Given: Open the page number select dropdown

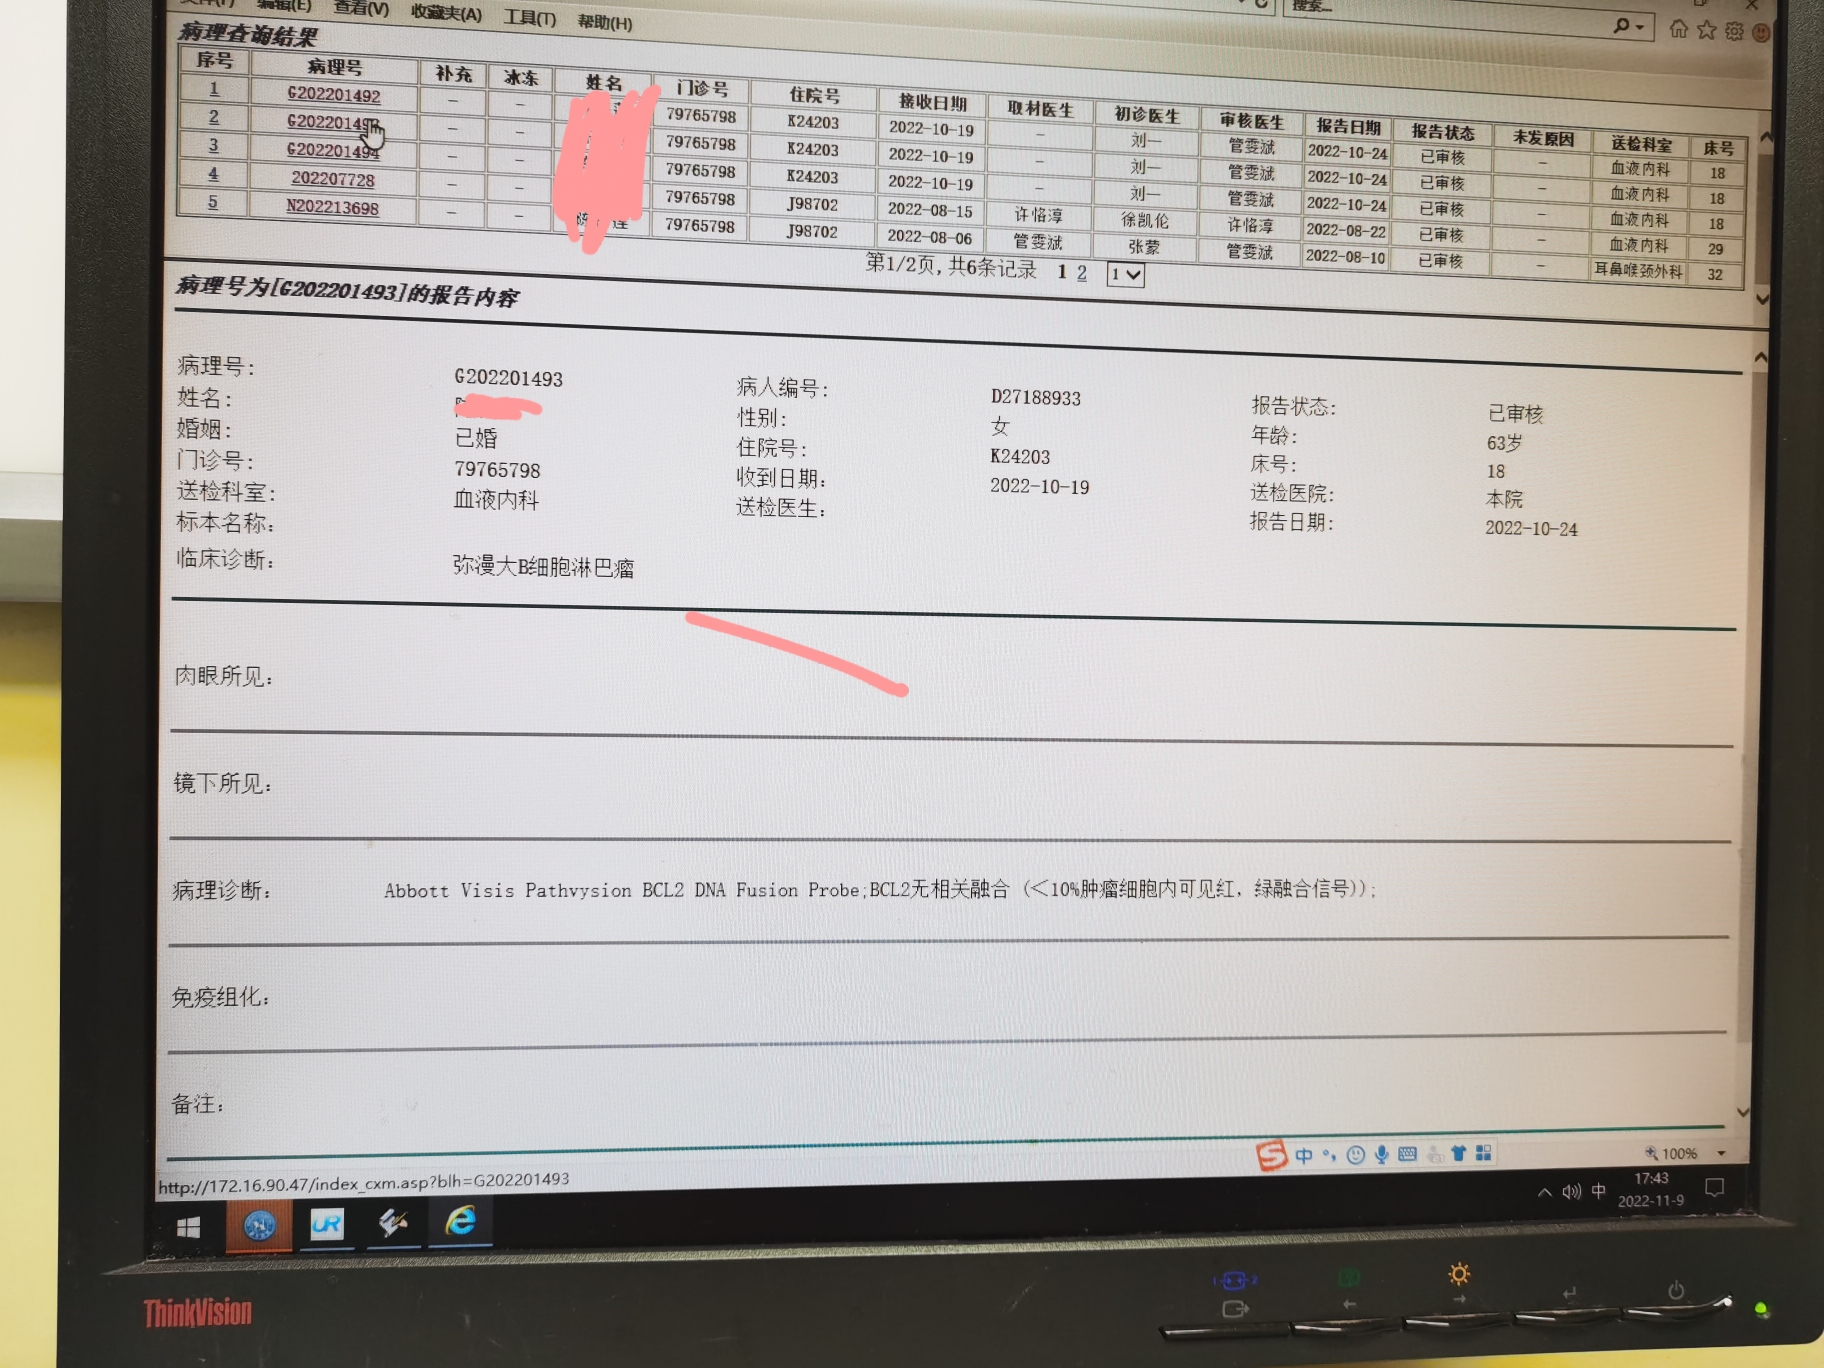Looking at the screenshot, I should (1125, 274).
